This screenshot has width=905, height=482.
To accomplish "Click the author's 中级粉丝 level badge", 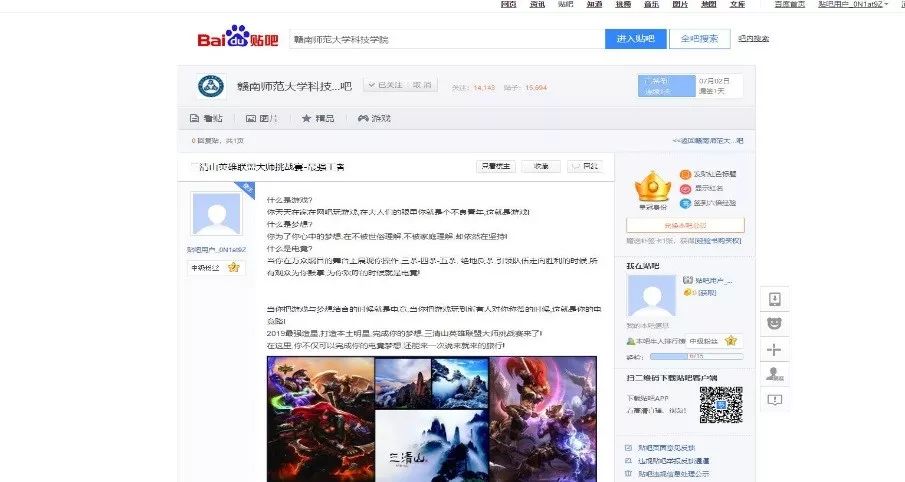I will pos(216,268).
